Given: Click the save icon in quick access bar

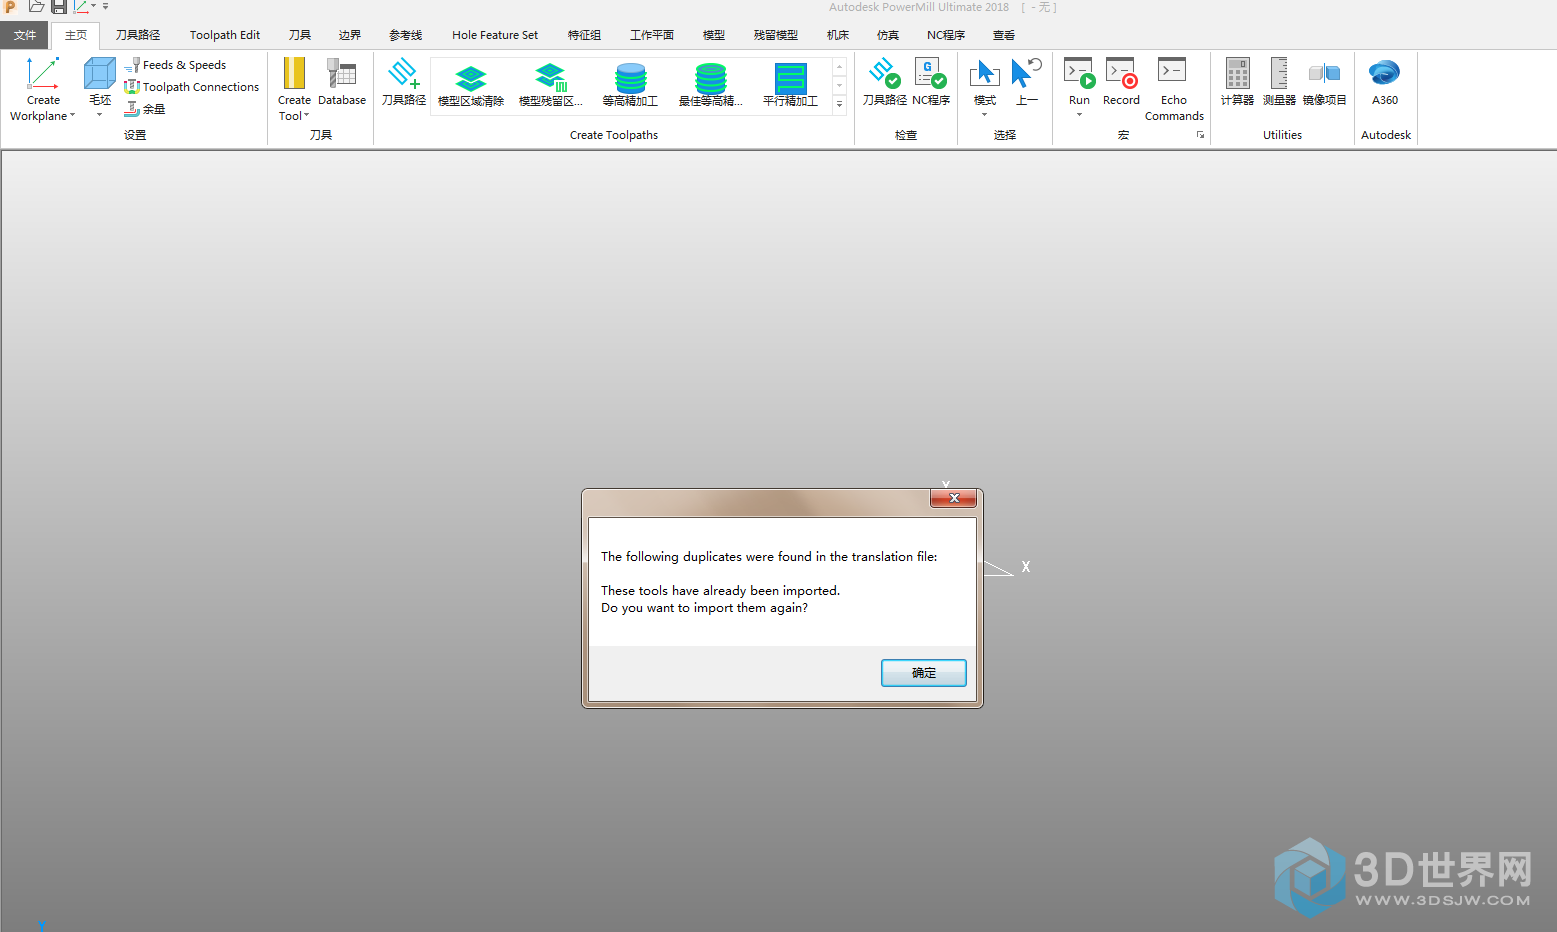Looking at the screenshot, I should pos(59,7).
